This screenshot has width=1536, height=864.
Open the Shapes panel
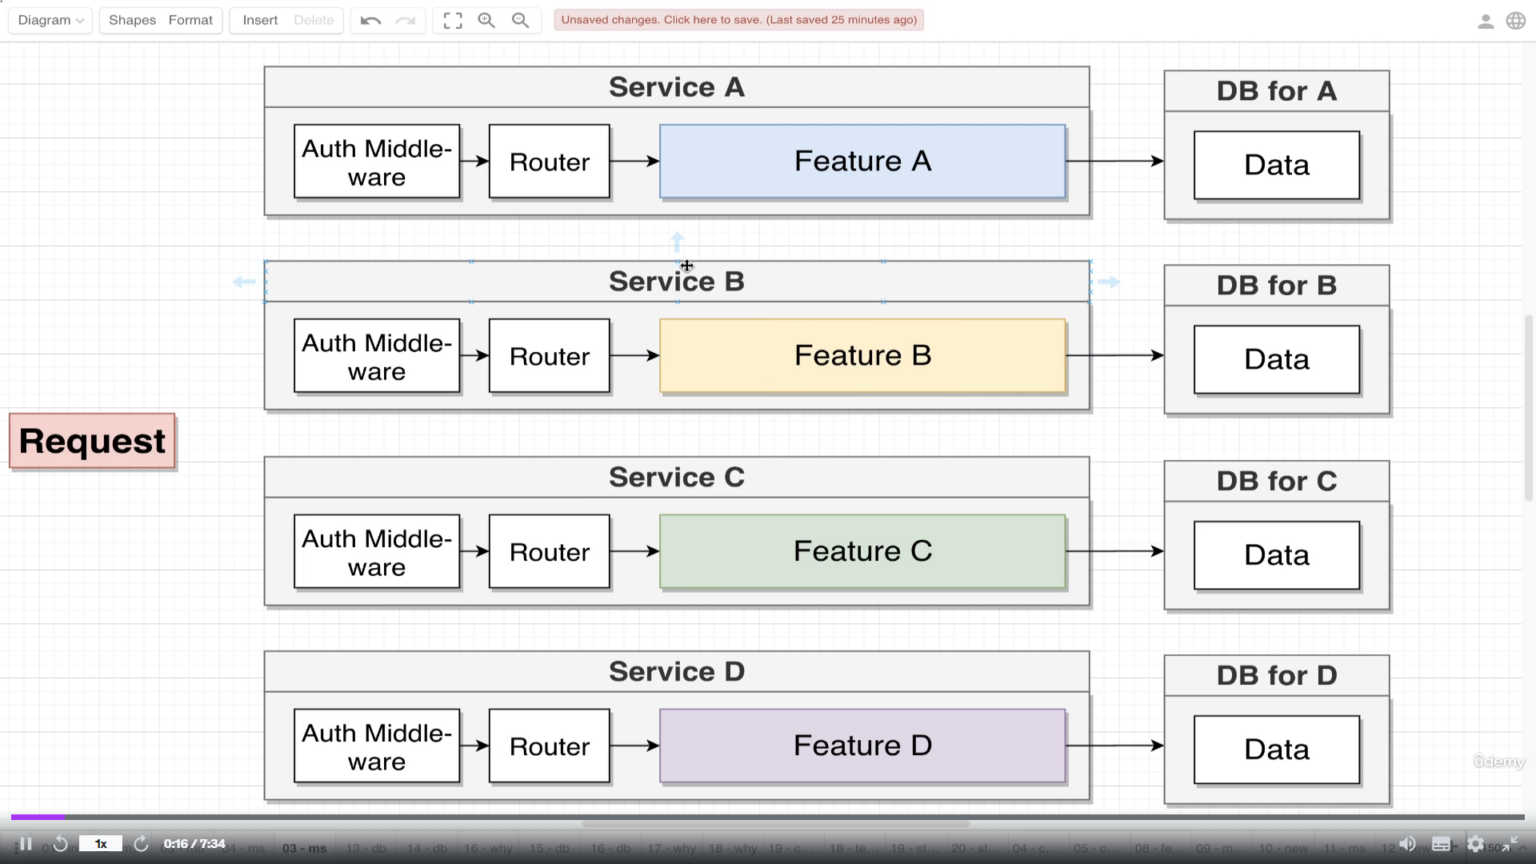(132, 20)
